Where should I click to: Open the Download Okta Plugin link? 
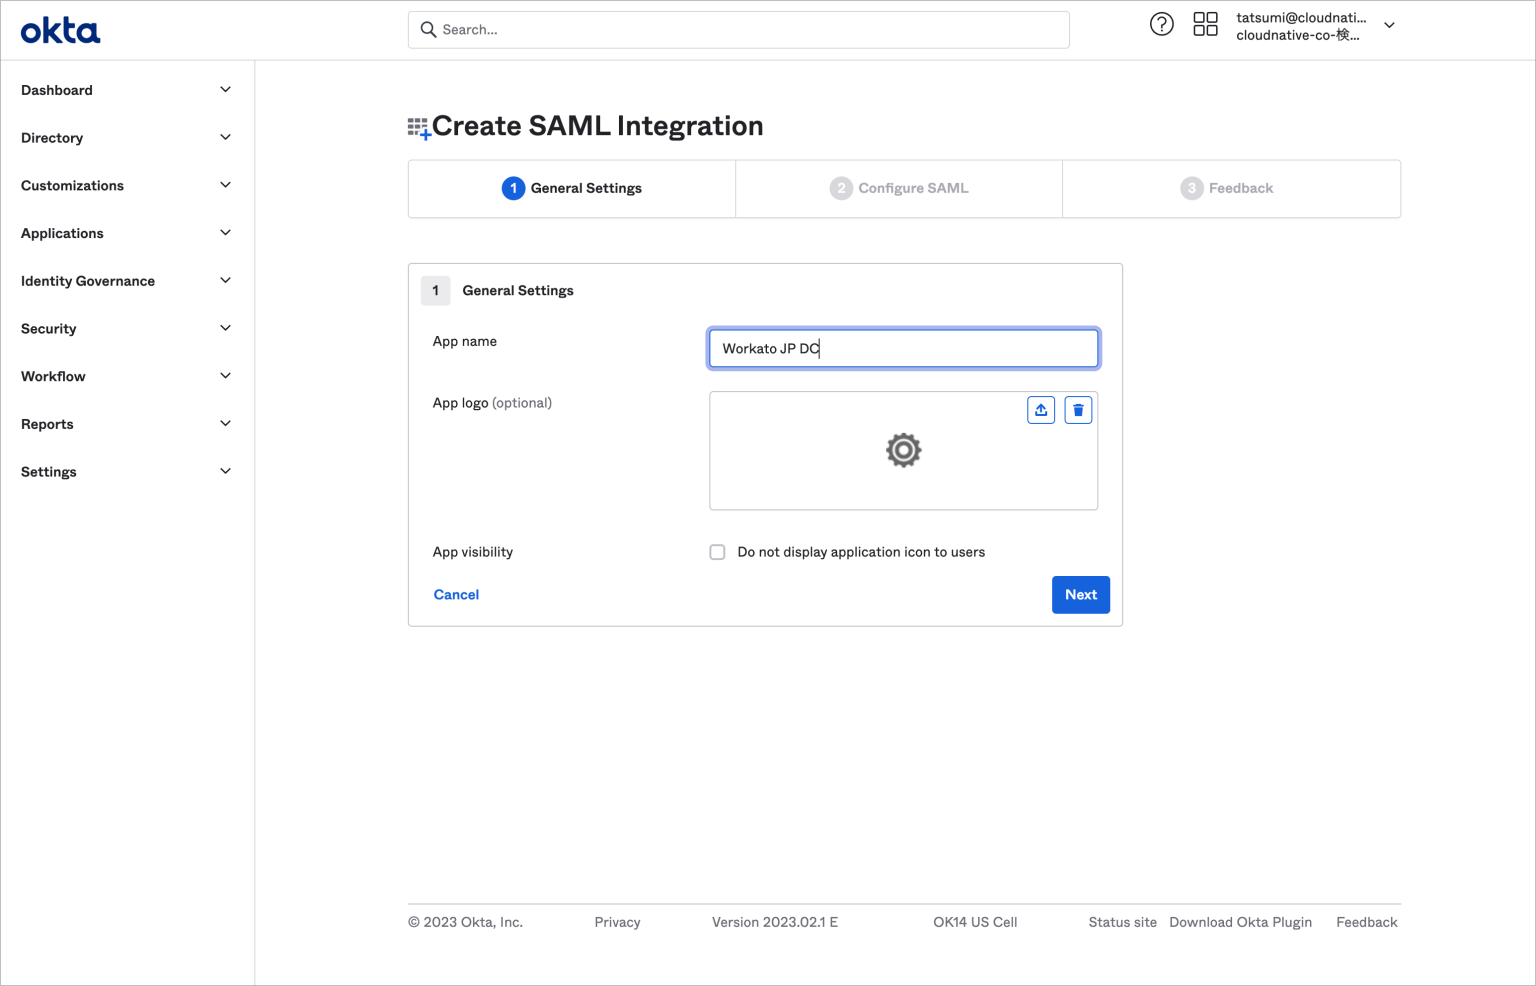pyautogui.click(x=1241, y=921)
